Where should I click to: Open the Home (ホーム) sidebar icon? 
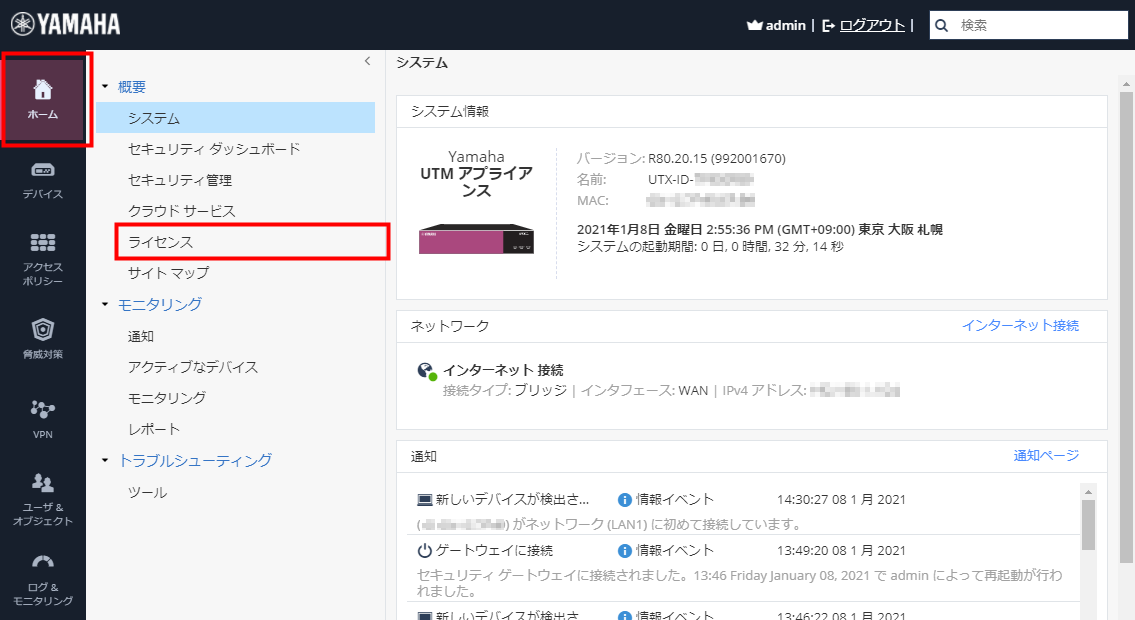click(x=43, y=99)
